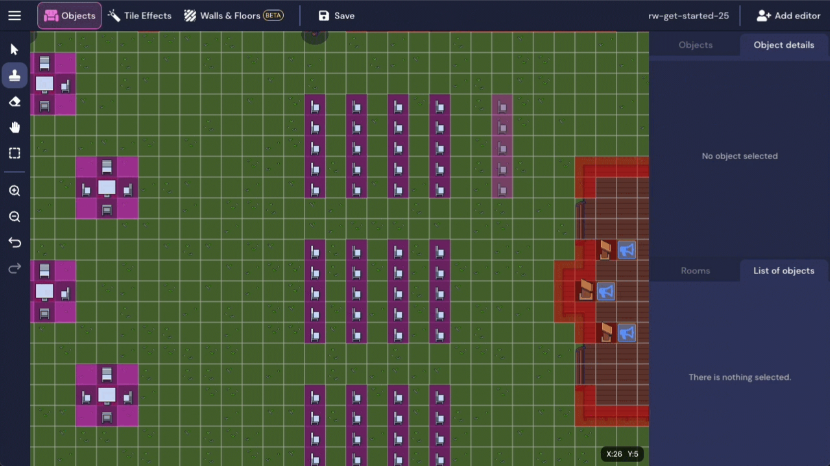Zoom in on the map
This screenshot has height=466, width=830.
click(x=14, y=191)
